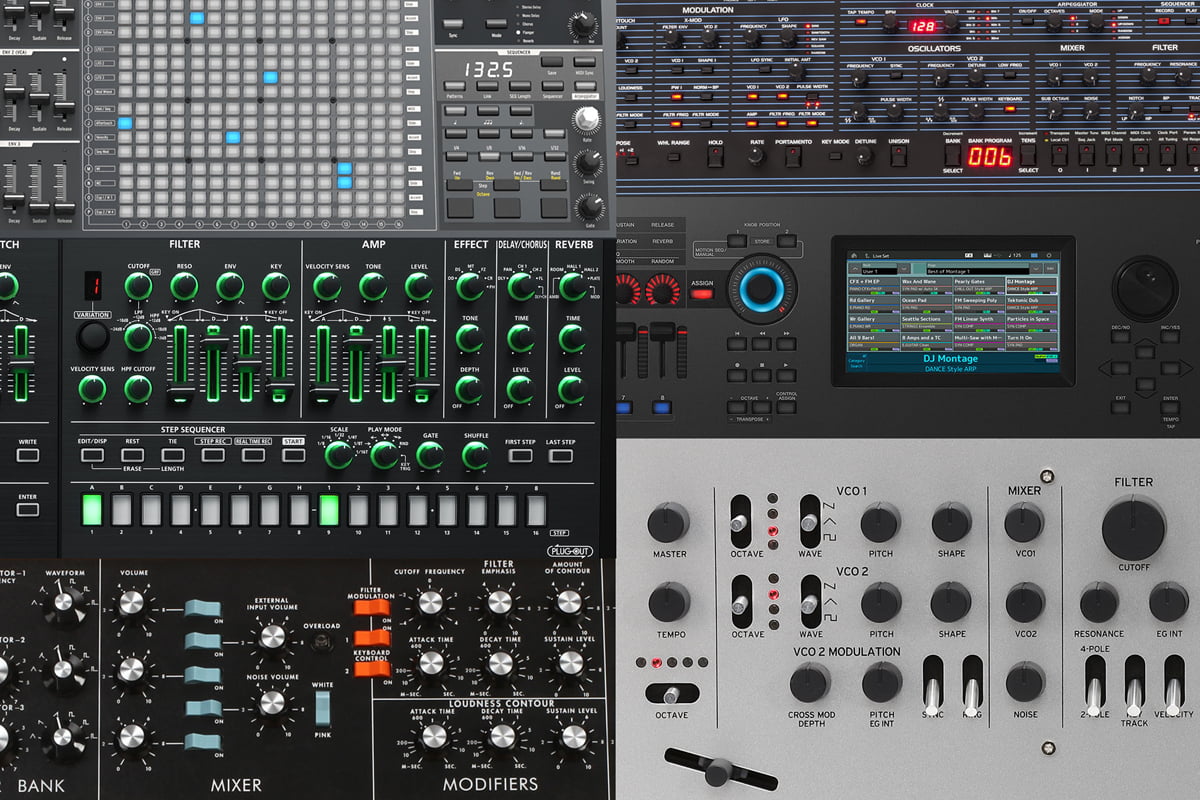Select the Patterns button
Screen dimensions: 1200x800
(x=455, y=86)
